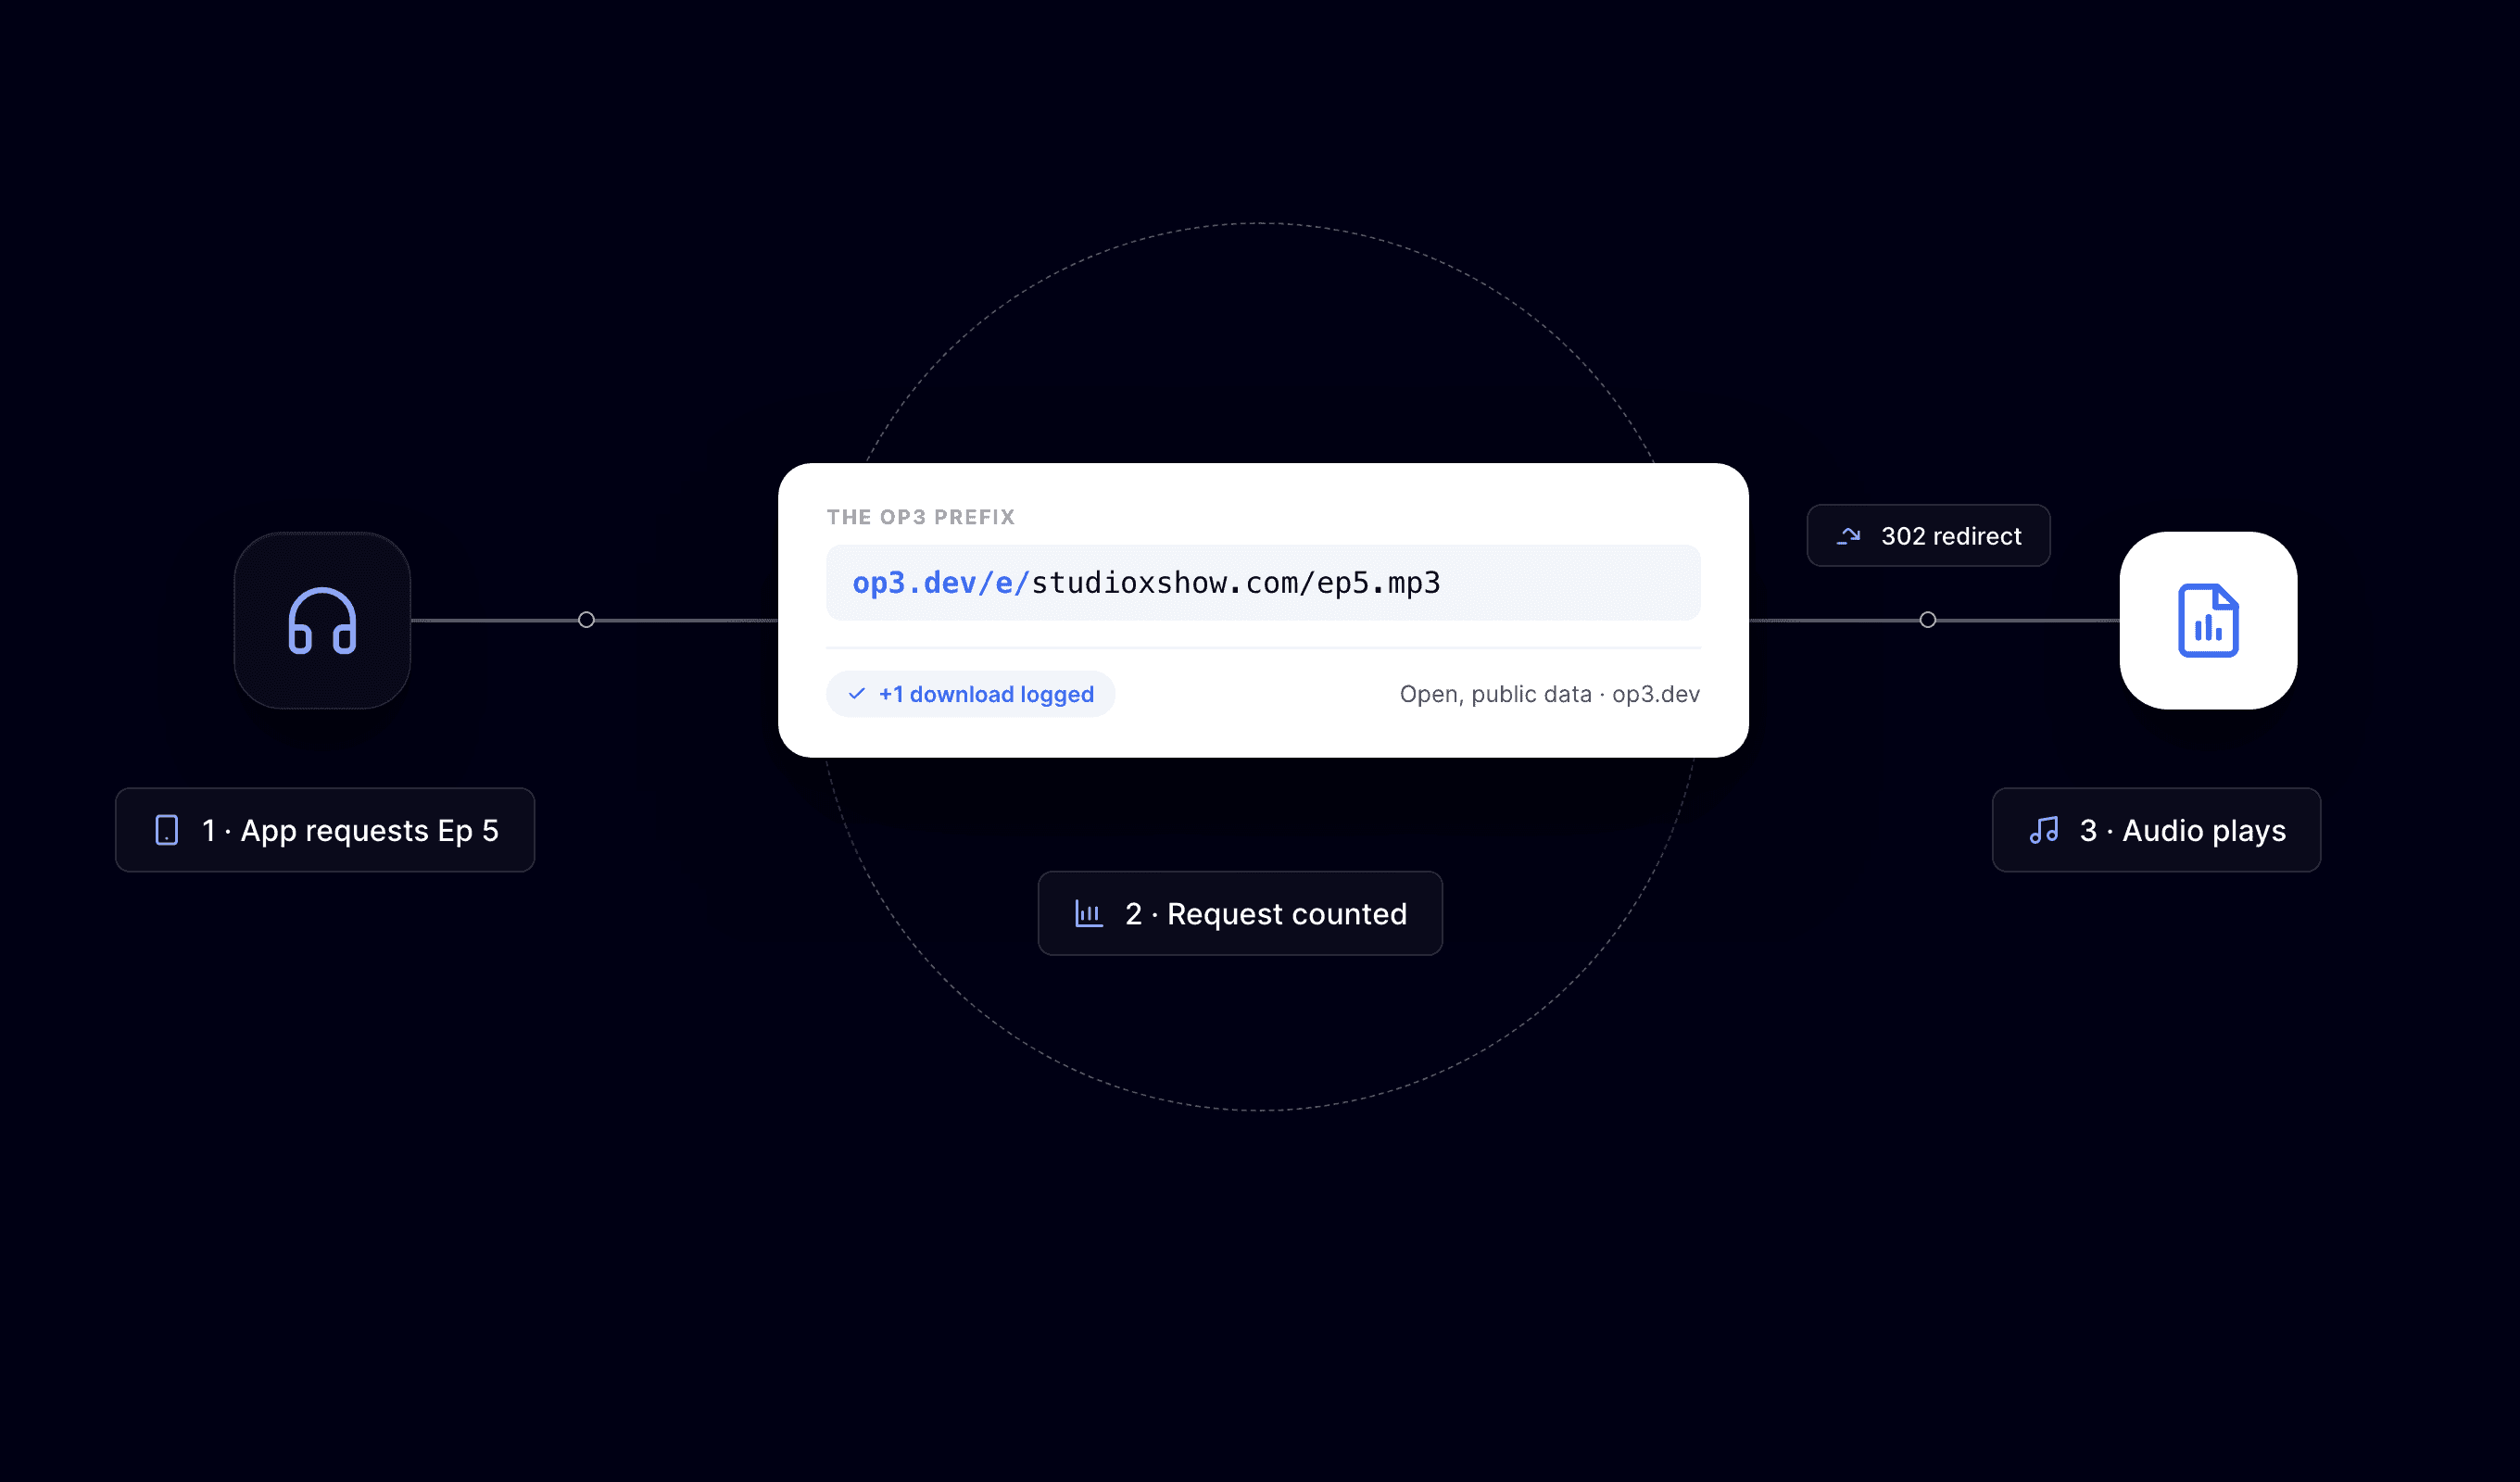The height and width of the screenshot is (1482, 2520).
Task: Select the '3 · Audio plays' pill
Action: coord(2156,830)
